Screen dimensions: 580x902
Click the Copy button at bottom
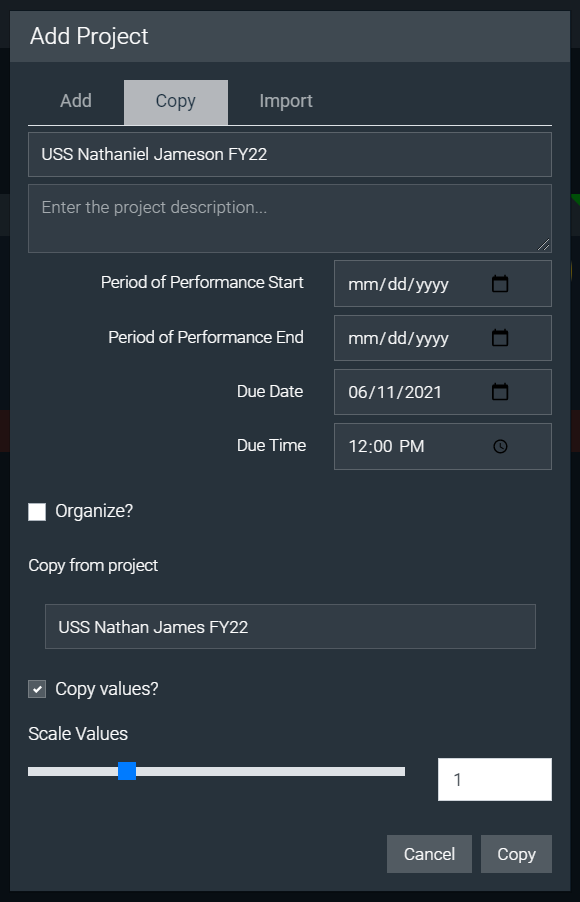516,854
